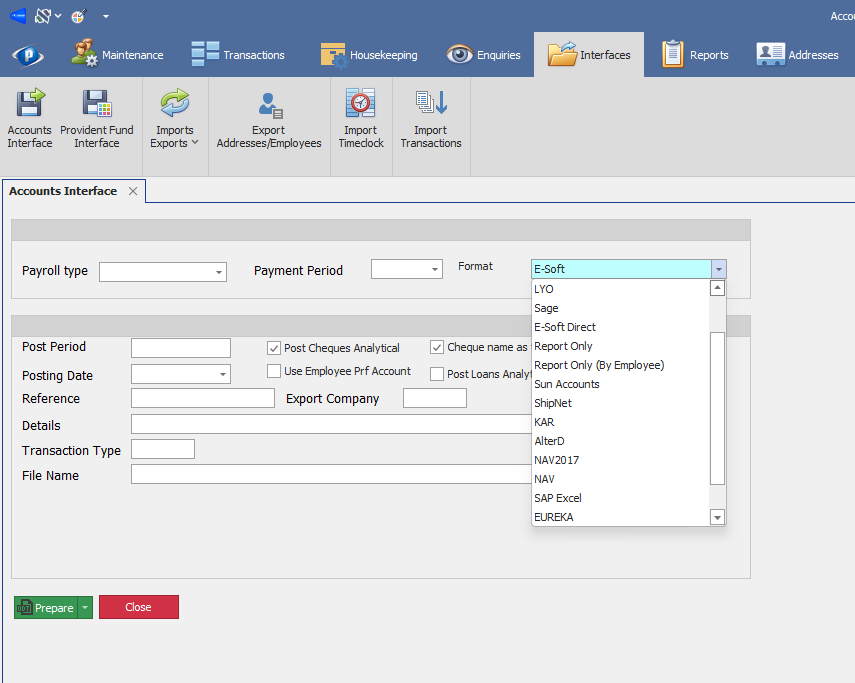Close the Accounts Interface document tab
The image size is (855, 683).
coord(133,191)
